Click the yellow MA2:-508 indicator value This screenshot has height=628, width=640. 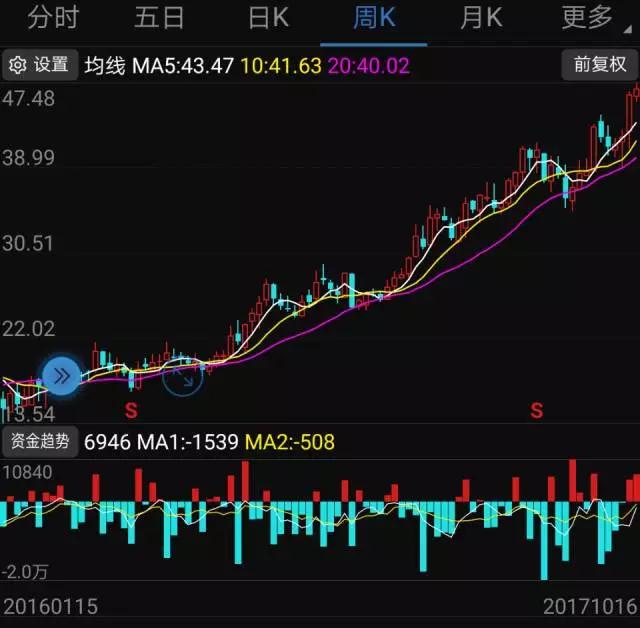pyautogui.click(x=290, y=442)
